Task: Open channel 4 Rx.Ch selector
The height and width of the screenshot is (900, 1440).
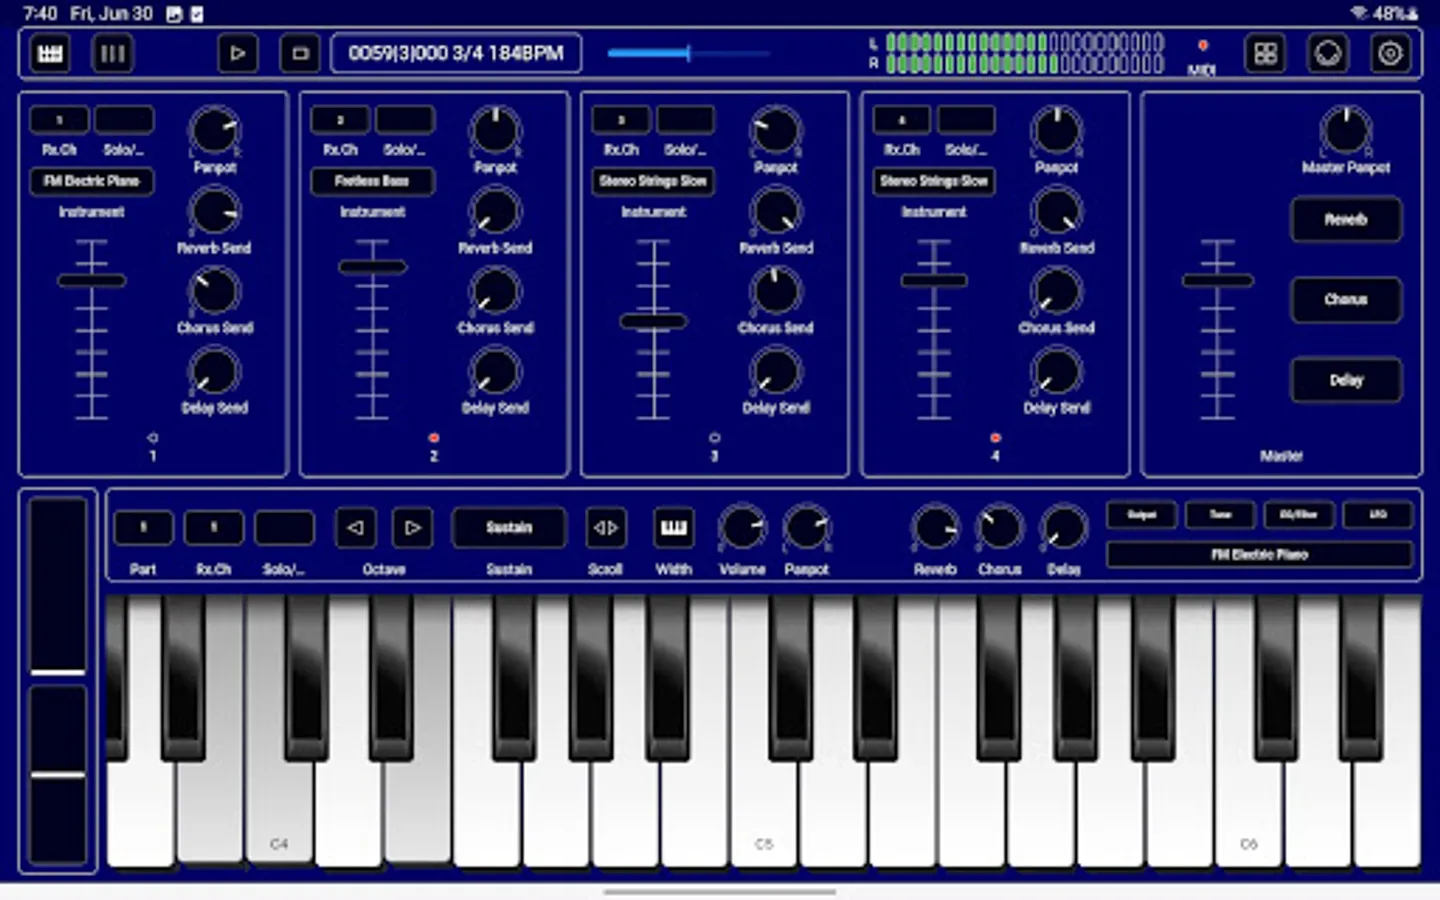Action: pyautogui.click(x=902, y=120)
